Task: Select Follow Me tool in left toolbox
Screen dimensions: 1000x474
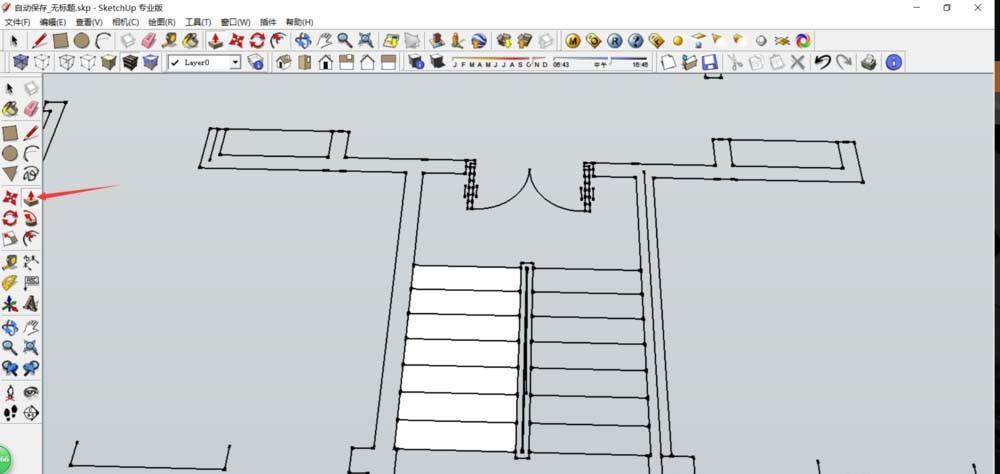Action: coord(31,219)
